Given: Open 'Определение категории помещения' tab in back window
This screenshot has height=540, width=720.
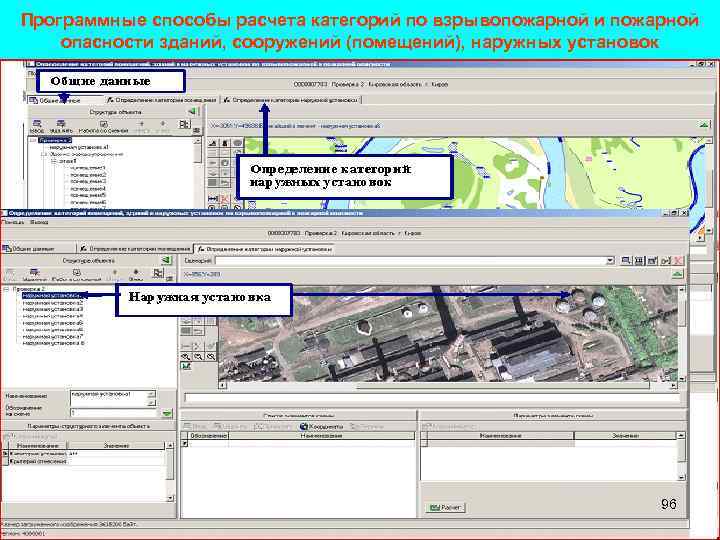Looking at the screenshot, I should click(x=162, y=100).
